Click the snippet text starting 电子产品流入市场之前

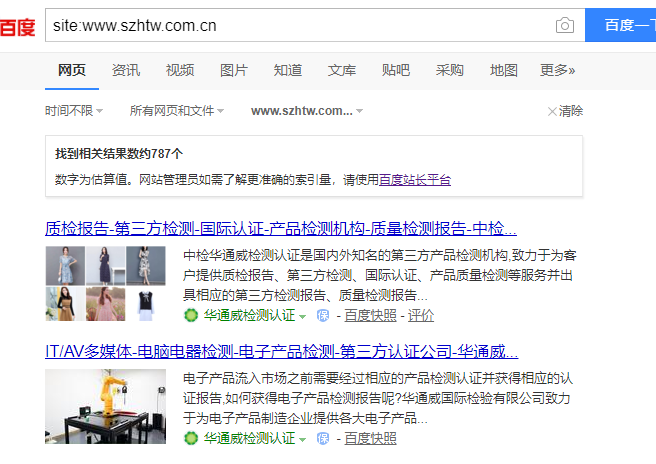(378, 398)
